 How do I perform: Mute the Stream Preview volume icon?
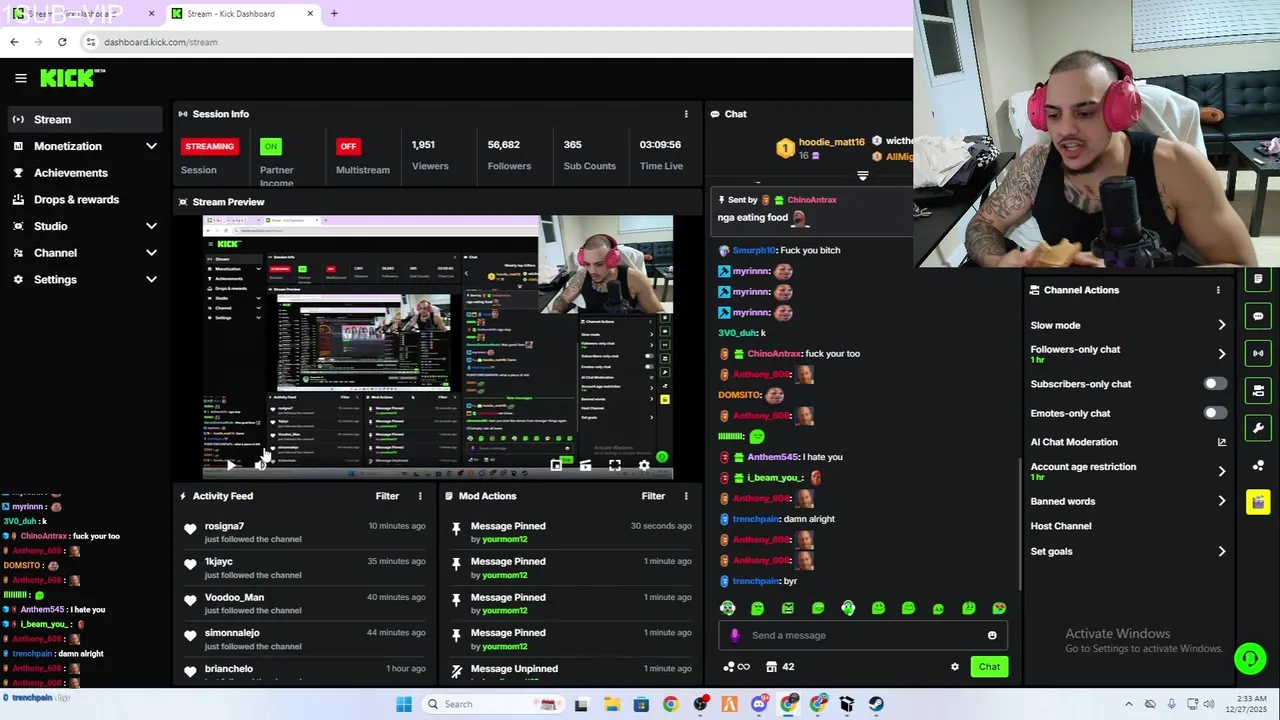click(260, 465)
